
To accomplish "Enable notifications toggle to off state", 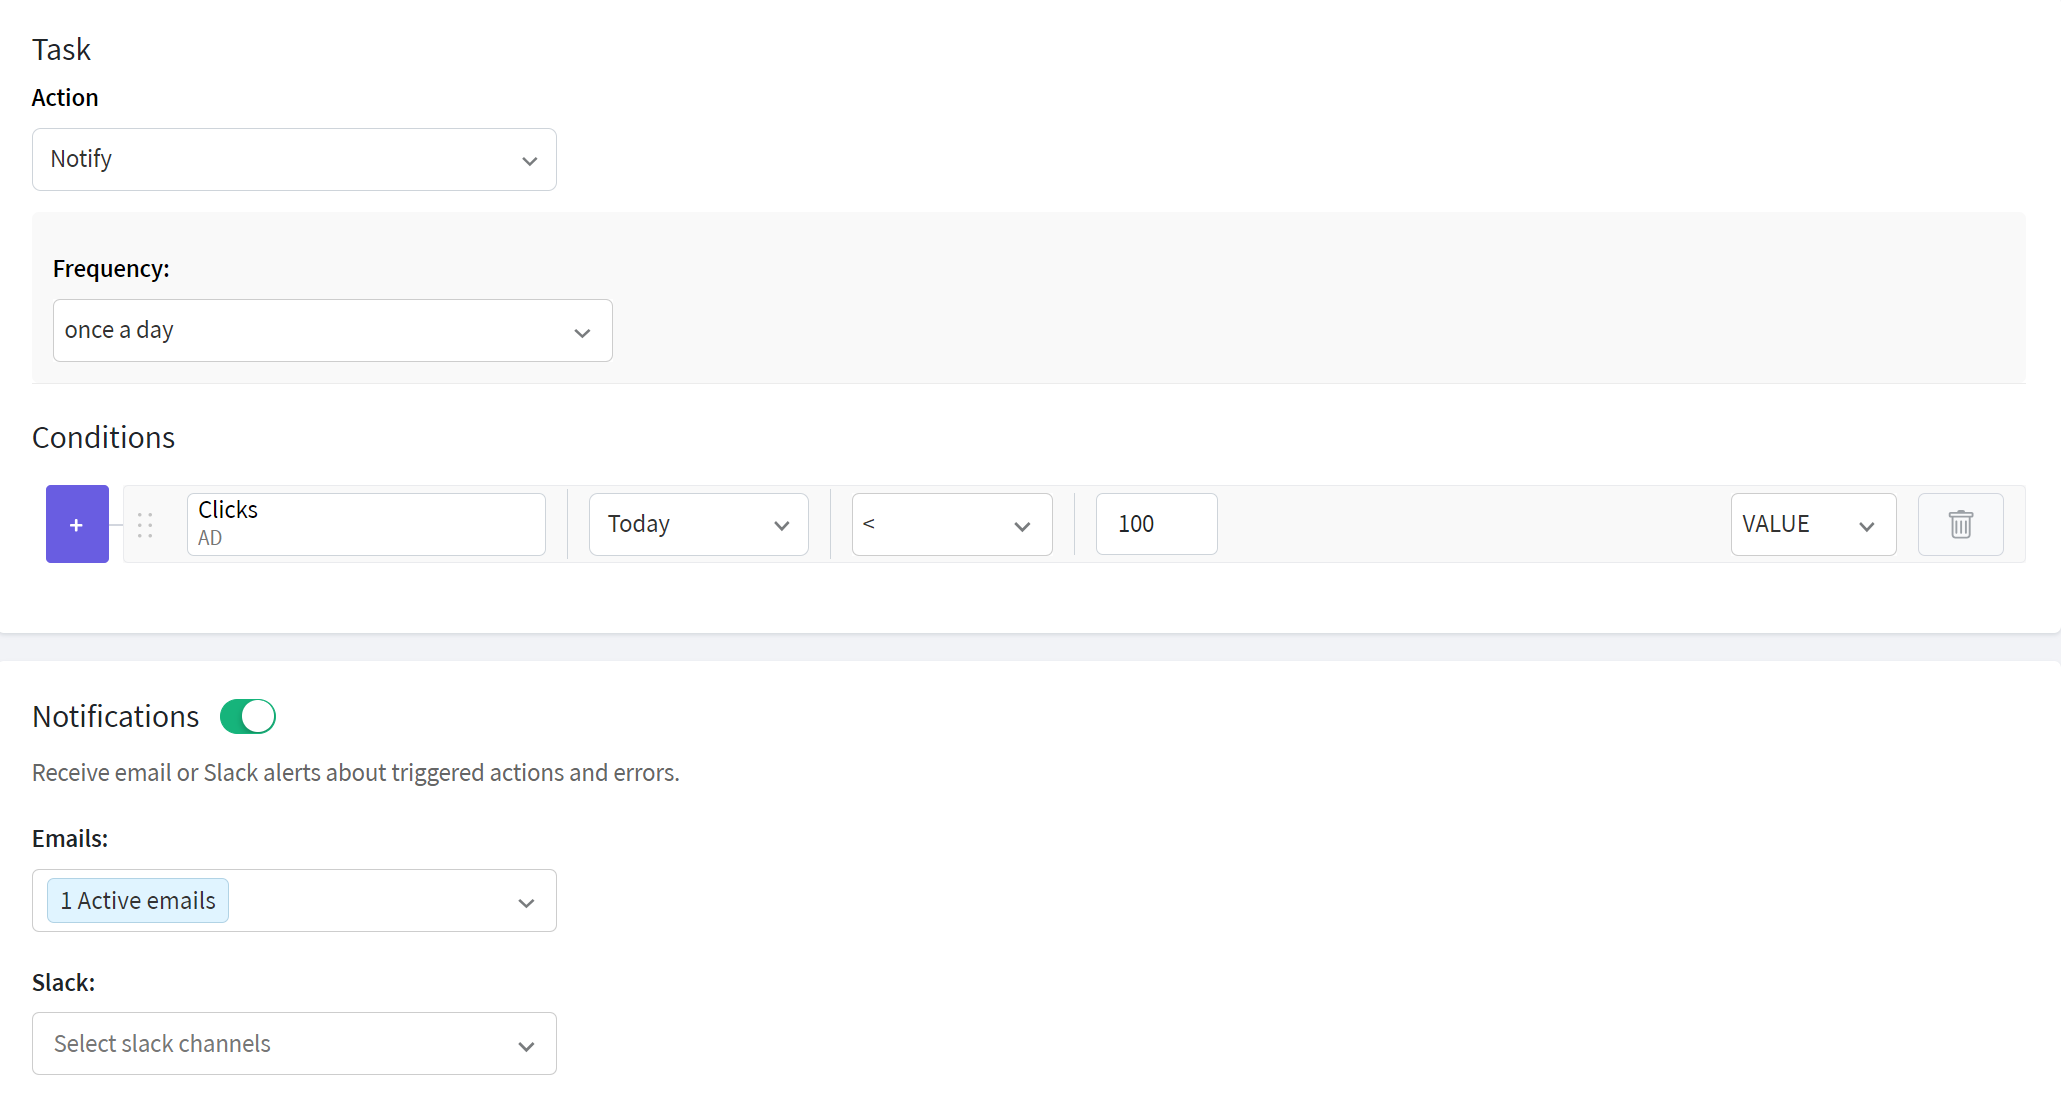I will click(247, 716).
